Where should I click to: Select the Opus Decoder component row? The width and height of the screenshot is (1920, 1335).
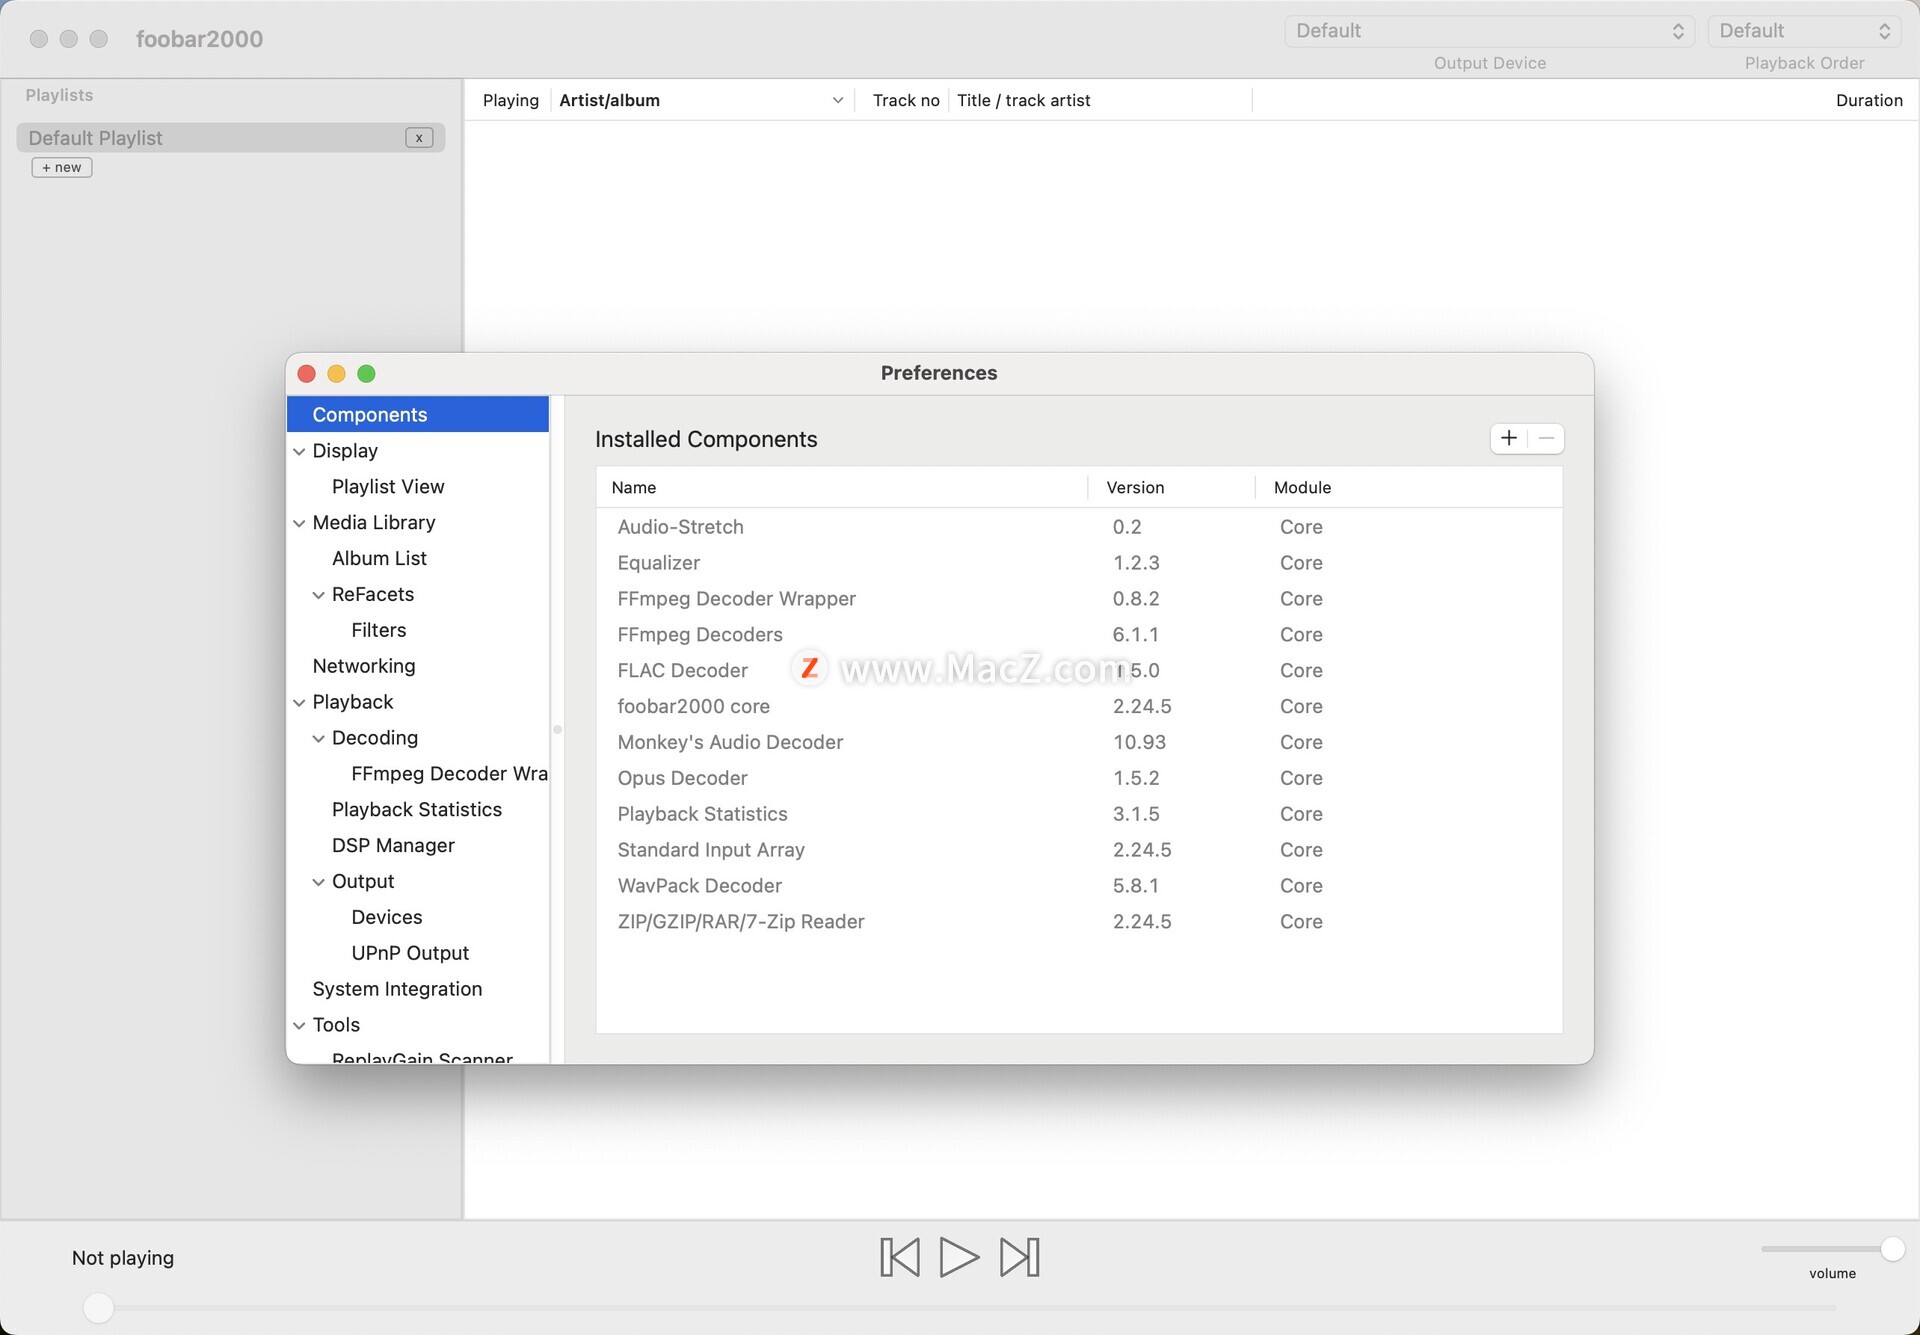(1079, 778)
